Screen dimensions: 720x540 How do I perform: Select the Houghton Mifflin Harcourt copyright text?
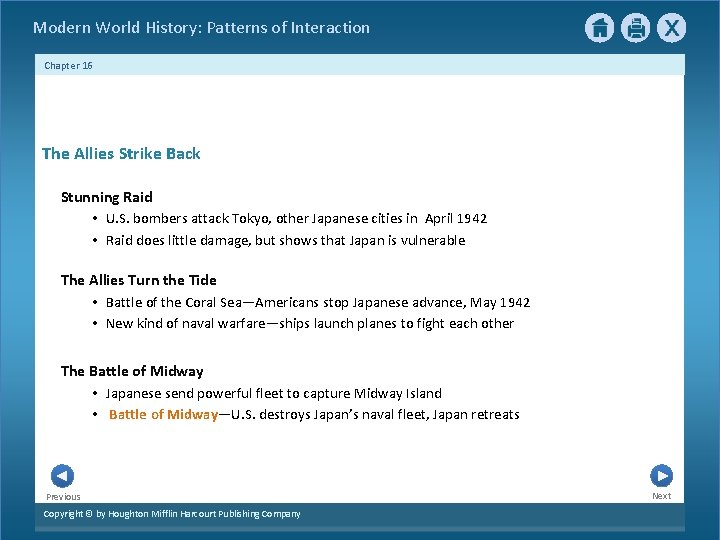(172, 514)
